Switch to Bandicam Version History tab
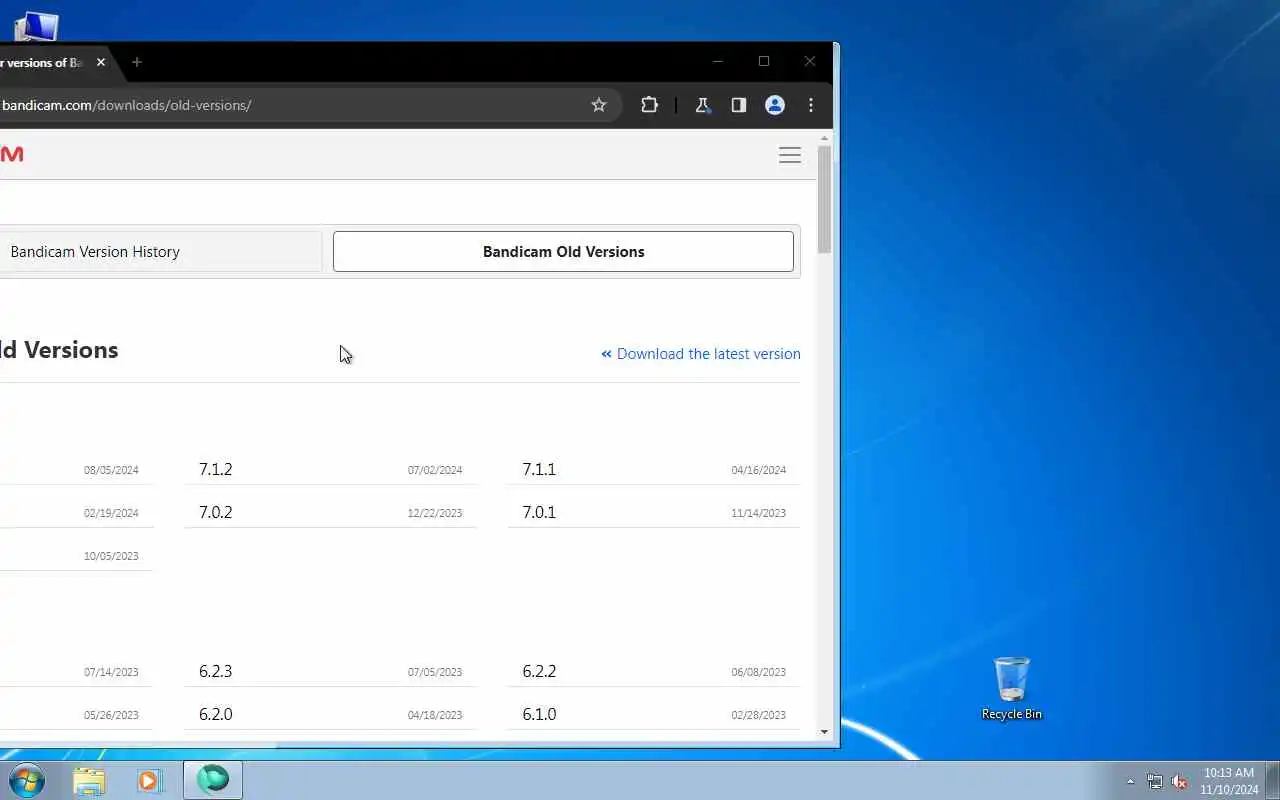 click(x=95, y=252)
